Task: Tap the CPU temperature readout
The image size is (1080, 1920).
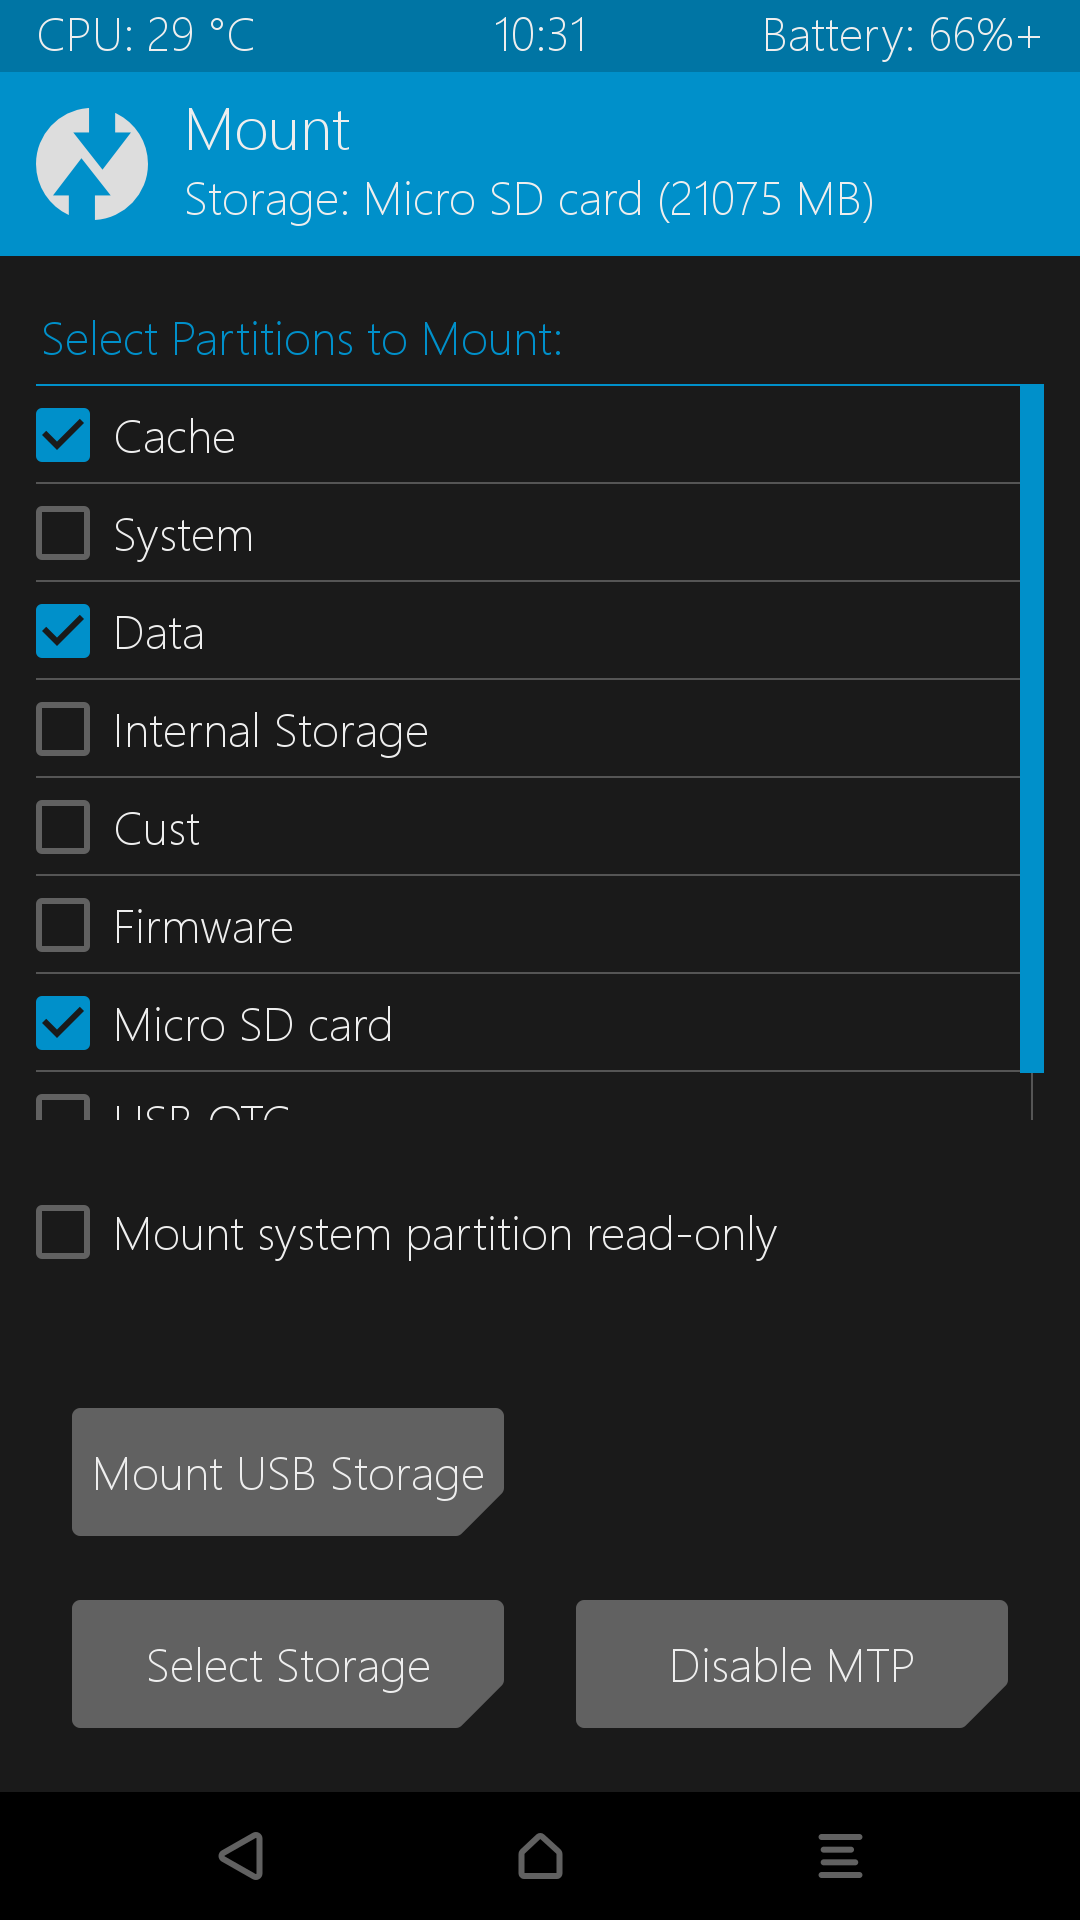Action: coord(146,36)
